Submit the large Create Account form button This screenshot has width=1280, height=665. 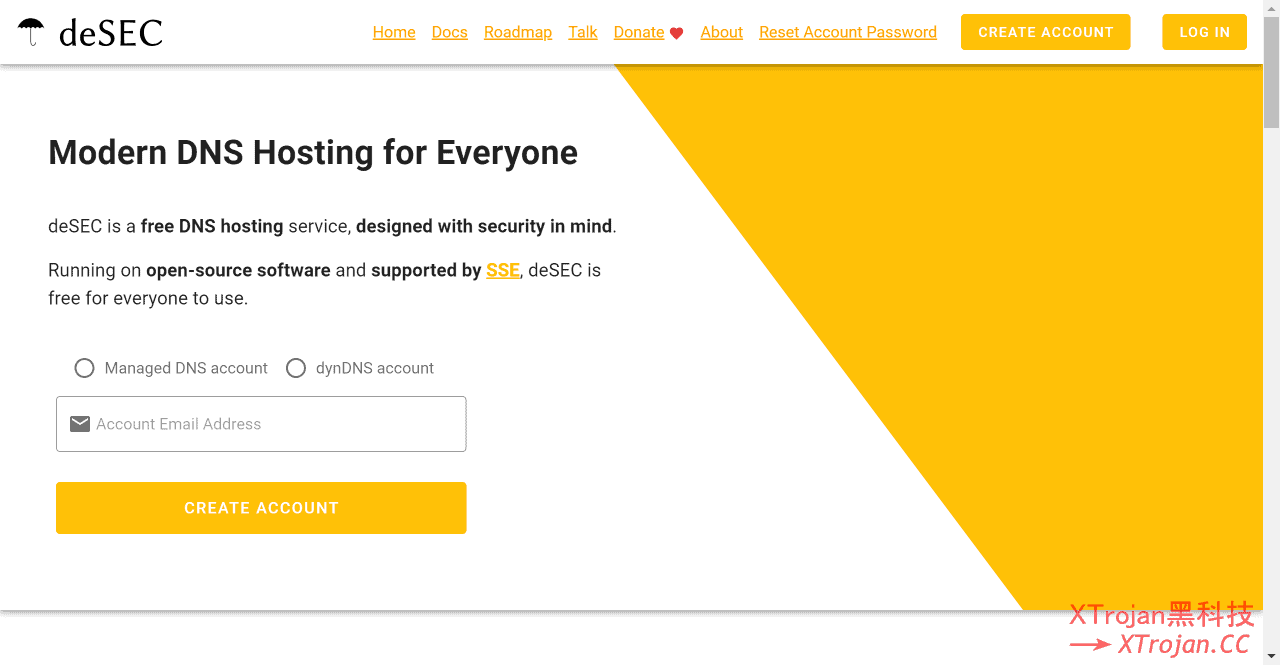click(261, 508)
